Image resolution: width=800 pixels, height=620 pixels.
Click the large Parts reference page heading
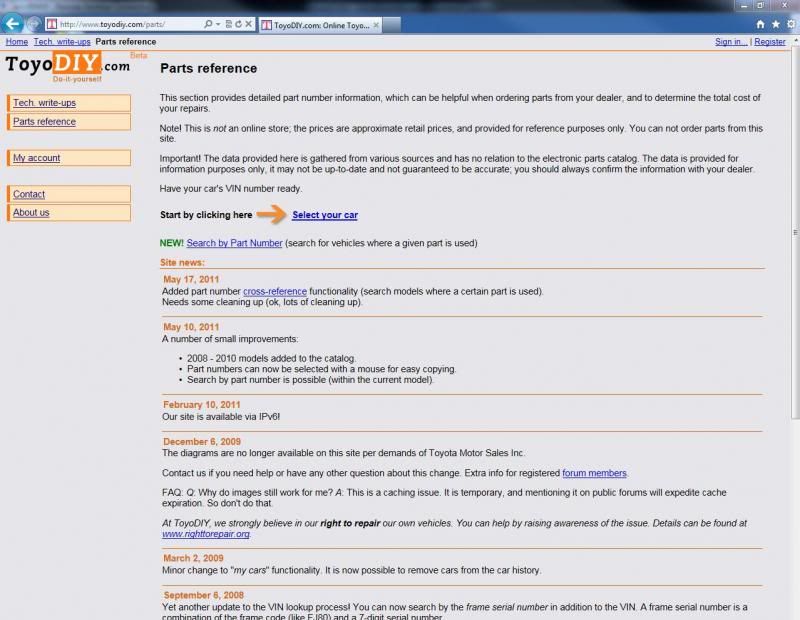pyautogui.click(x=209, y=68)
